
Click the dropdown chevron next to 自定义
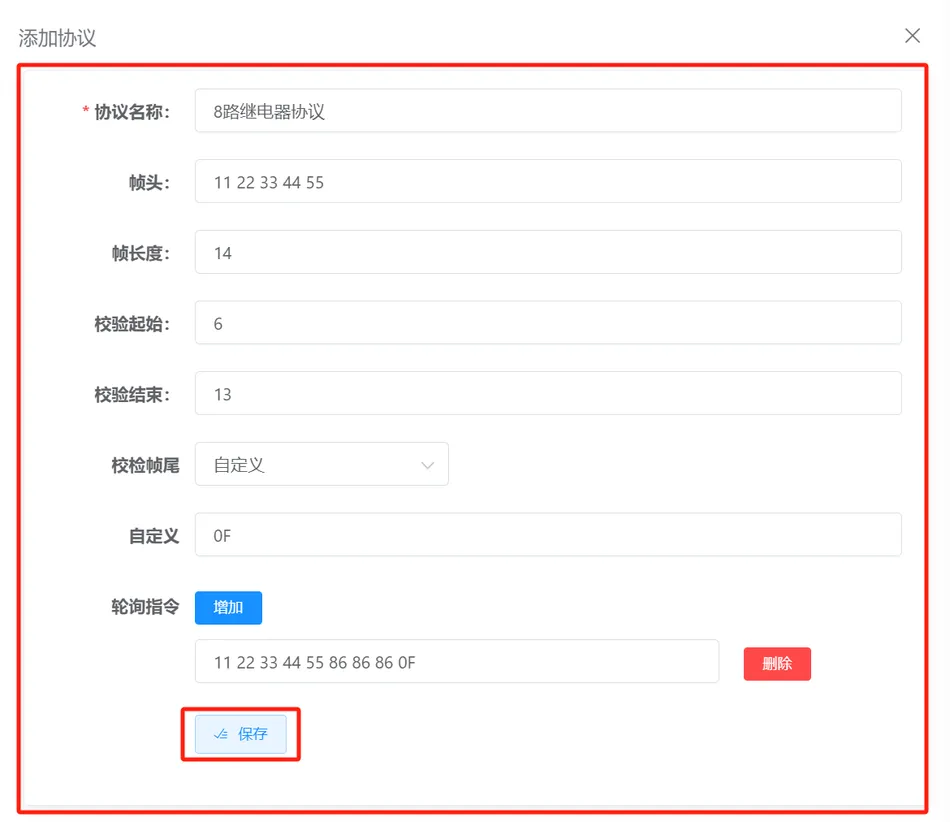coord(428,464)
